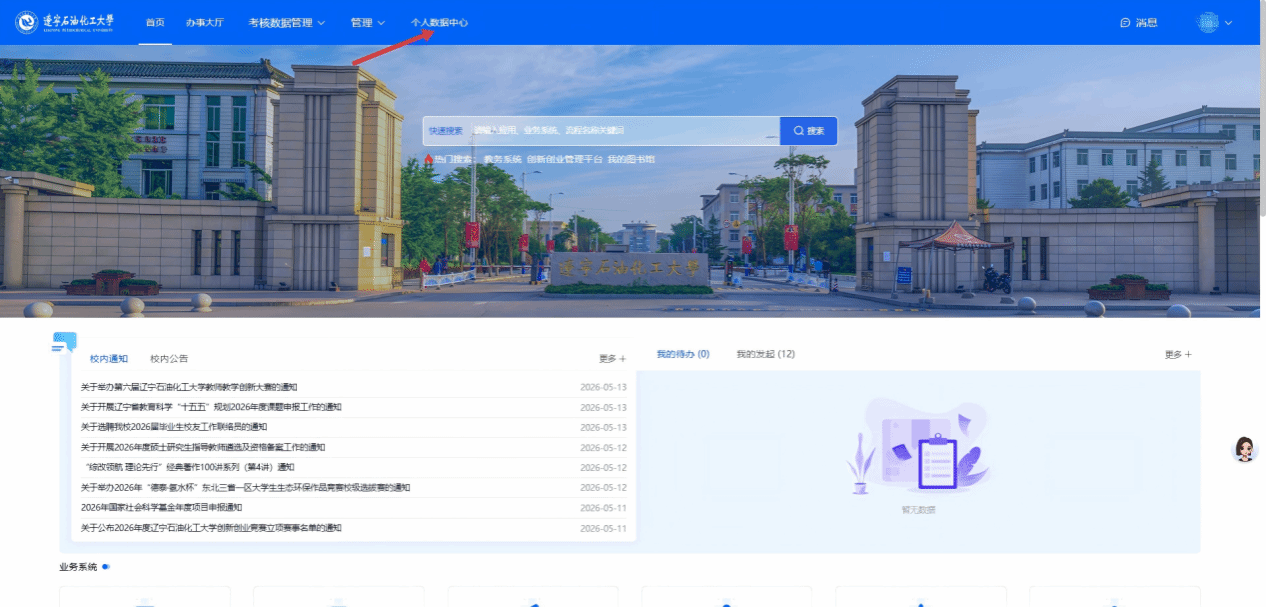Screen dimensions: 1266x607
Task: Open the 消息 messages icon
Action: (1125, 22)
